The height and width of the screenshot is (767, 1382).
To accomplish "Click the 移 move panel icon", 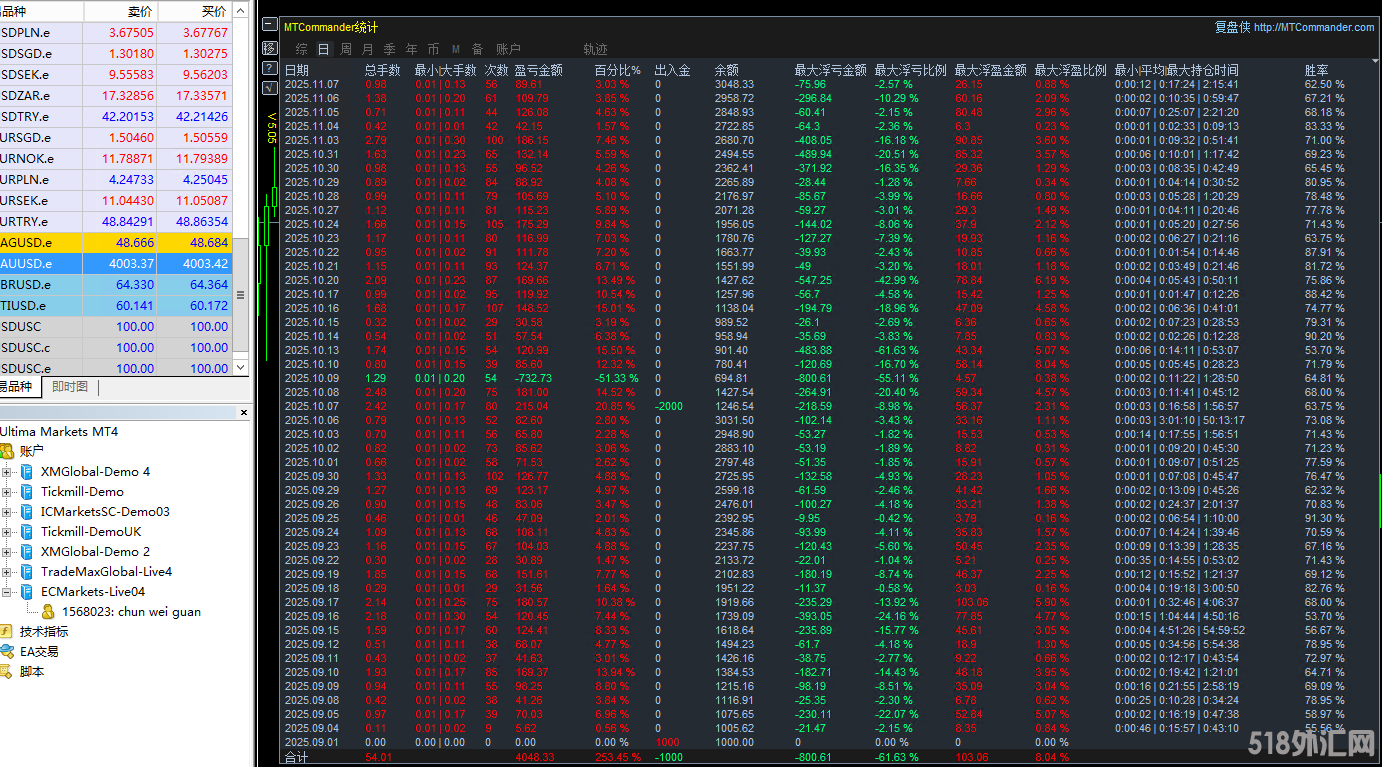I will pyautogui.click(x=270, y=48).
